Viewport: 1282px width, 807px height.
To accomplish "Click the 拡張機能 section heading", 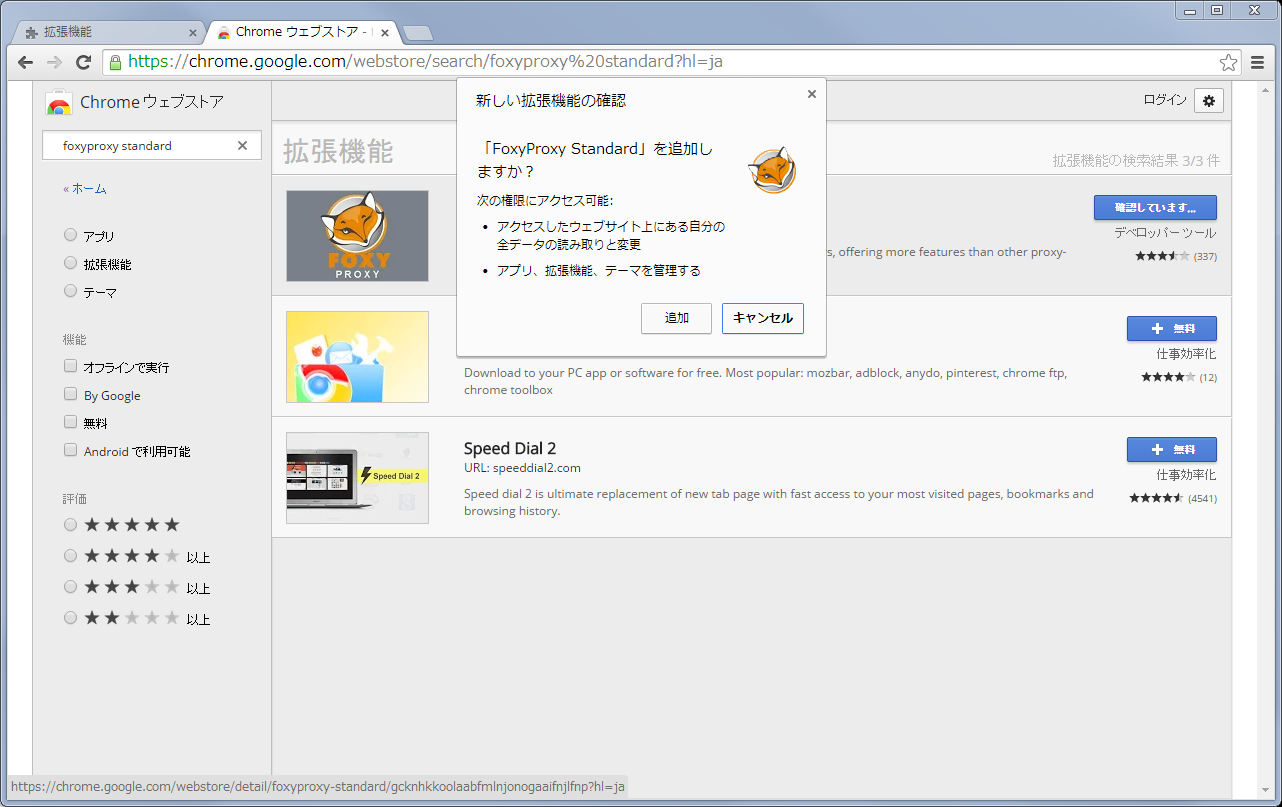I will (338, 151).
